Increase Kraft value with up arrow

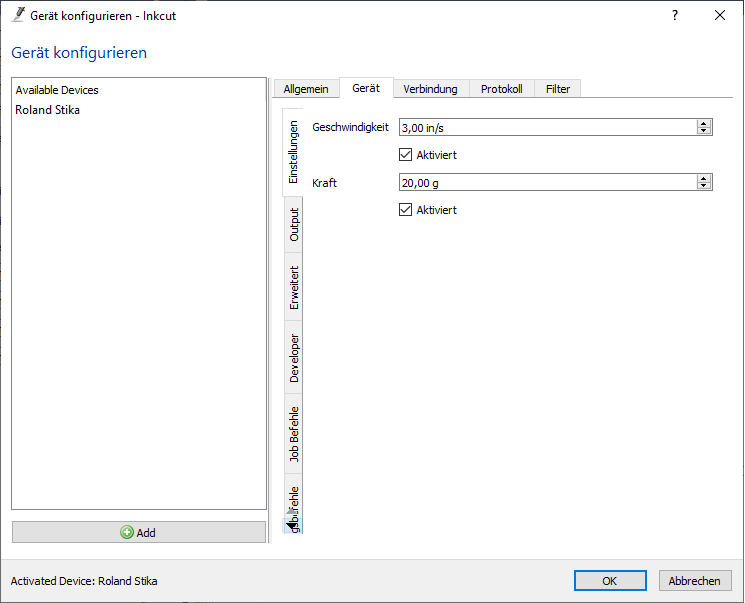[704, 178]
